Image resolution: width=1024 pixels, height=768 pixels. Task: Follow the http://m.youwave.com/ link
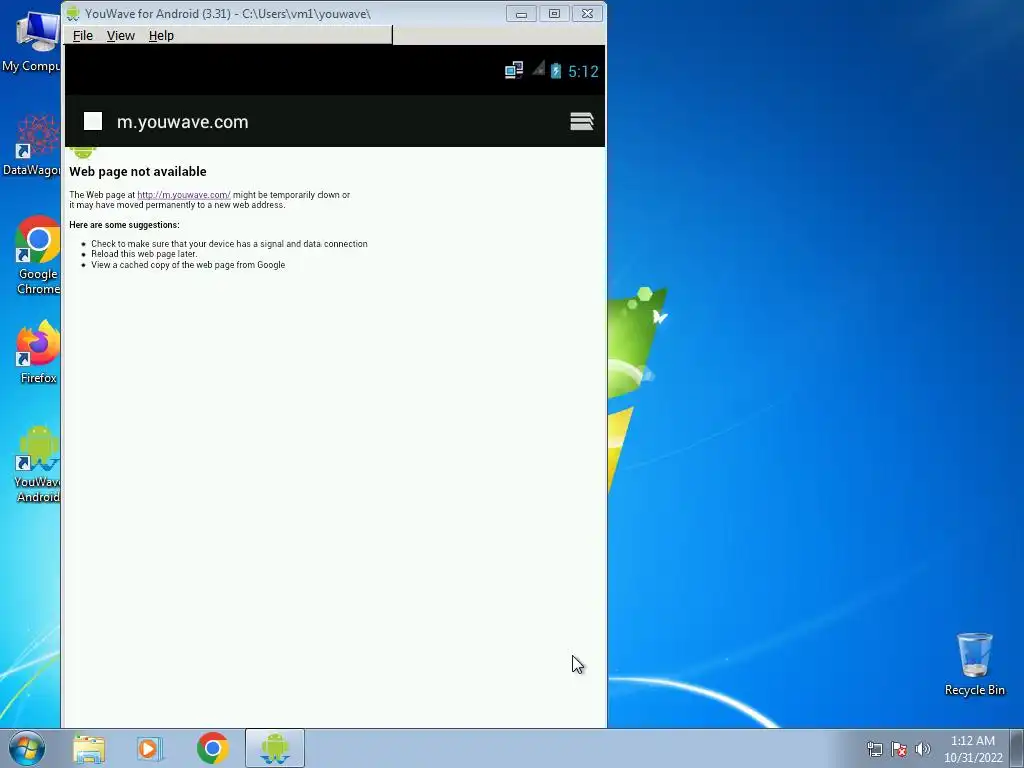(184, 195)
